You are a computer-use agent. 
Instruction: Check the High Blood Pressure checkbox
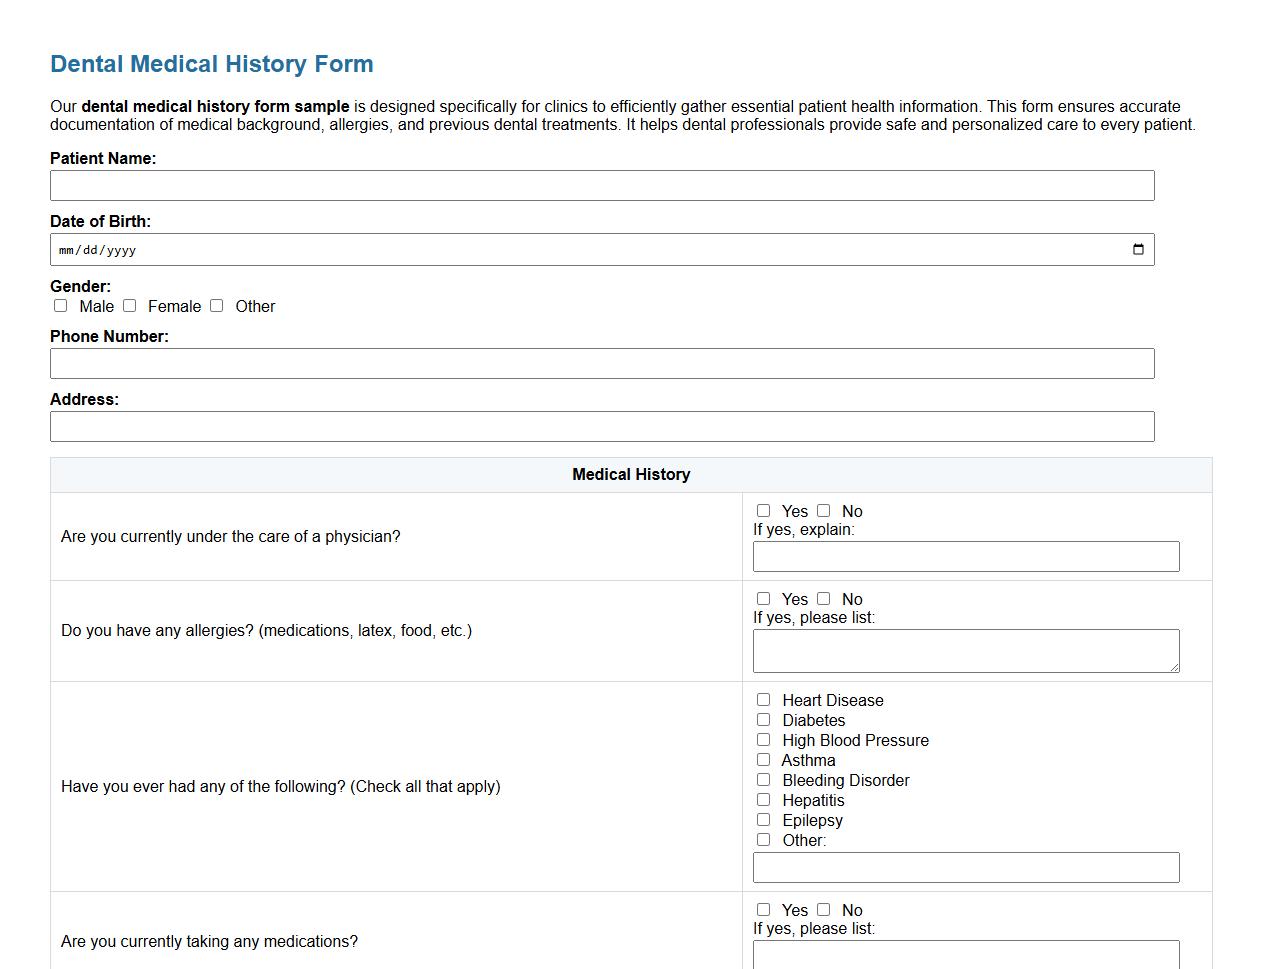point(763,739)
